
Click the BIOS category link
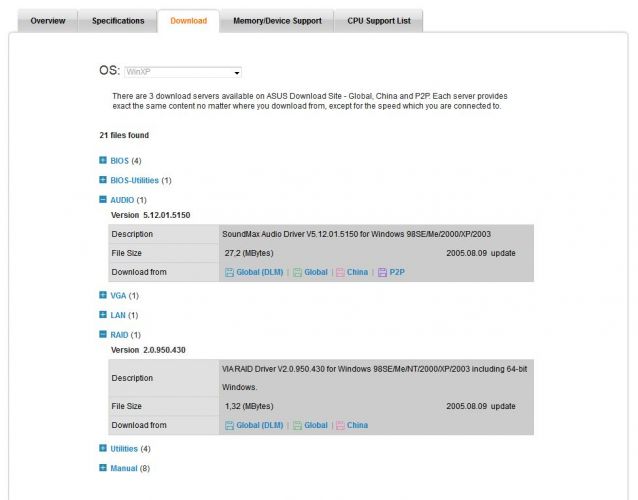pos(119,161)
